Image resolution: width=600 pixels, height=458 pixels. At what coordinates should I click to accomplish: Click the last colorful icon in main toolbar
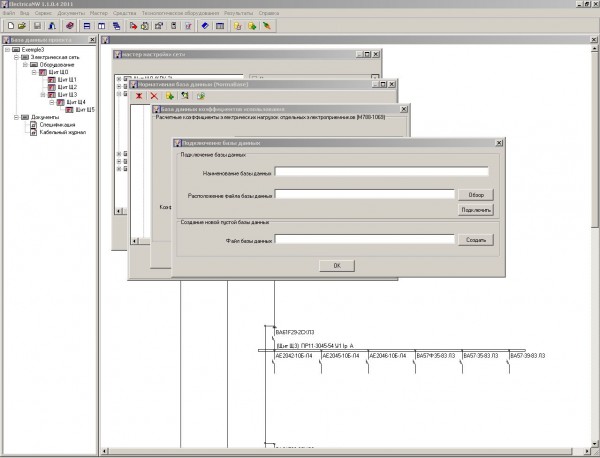268,24
